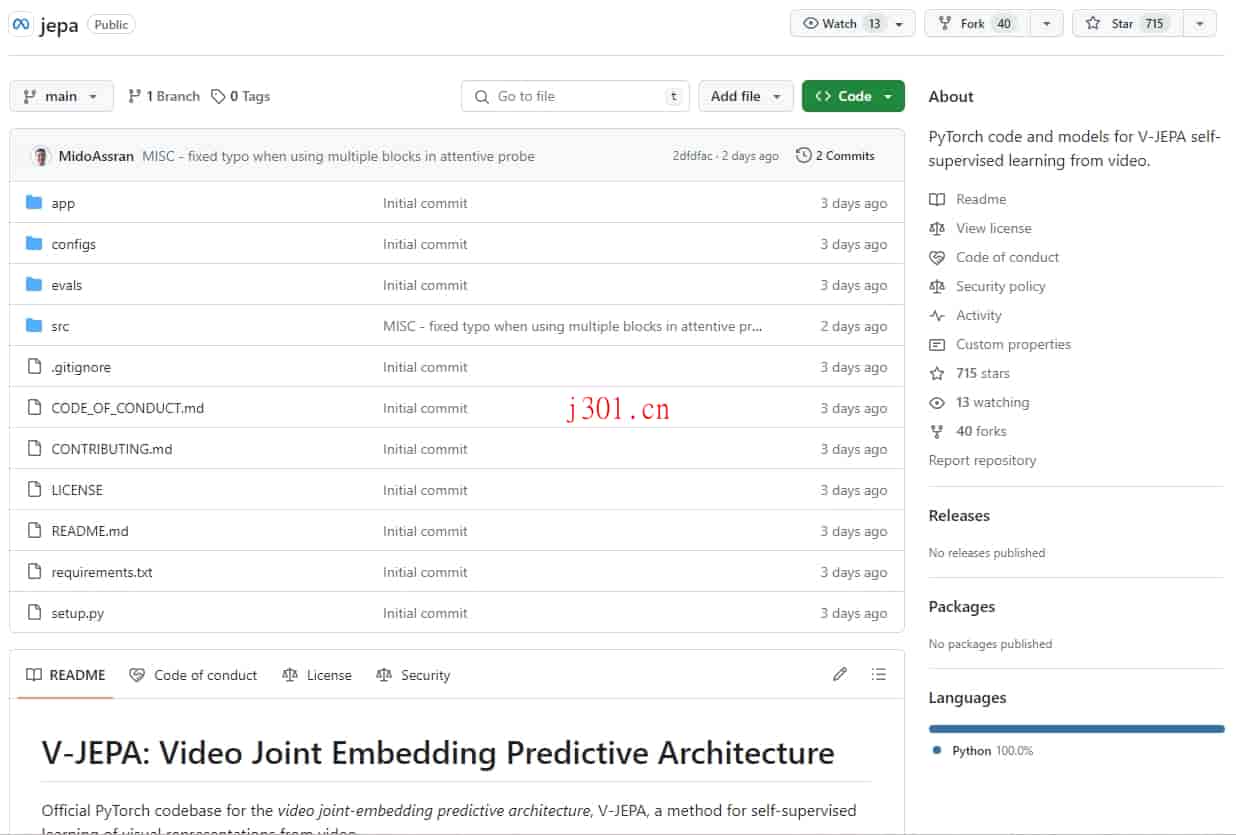Open the Security tab

pos(424,675)
